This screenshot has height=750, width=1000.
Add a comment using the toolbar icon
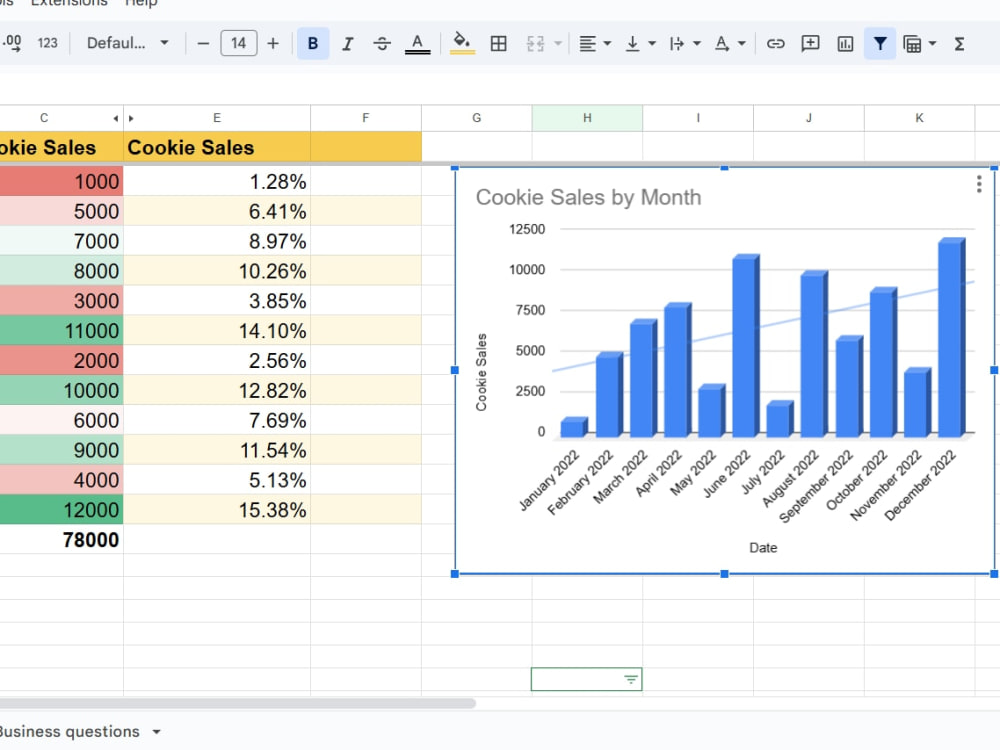(x=810, y=43)
